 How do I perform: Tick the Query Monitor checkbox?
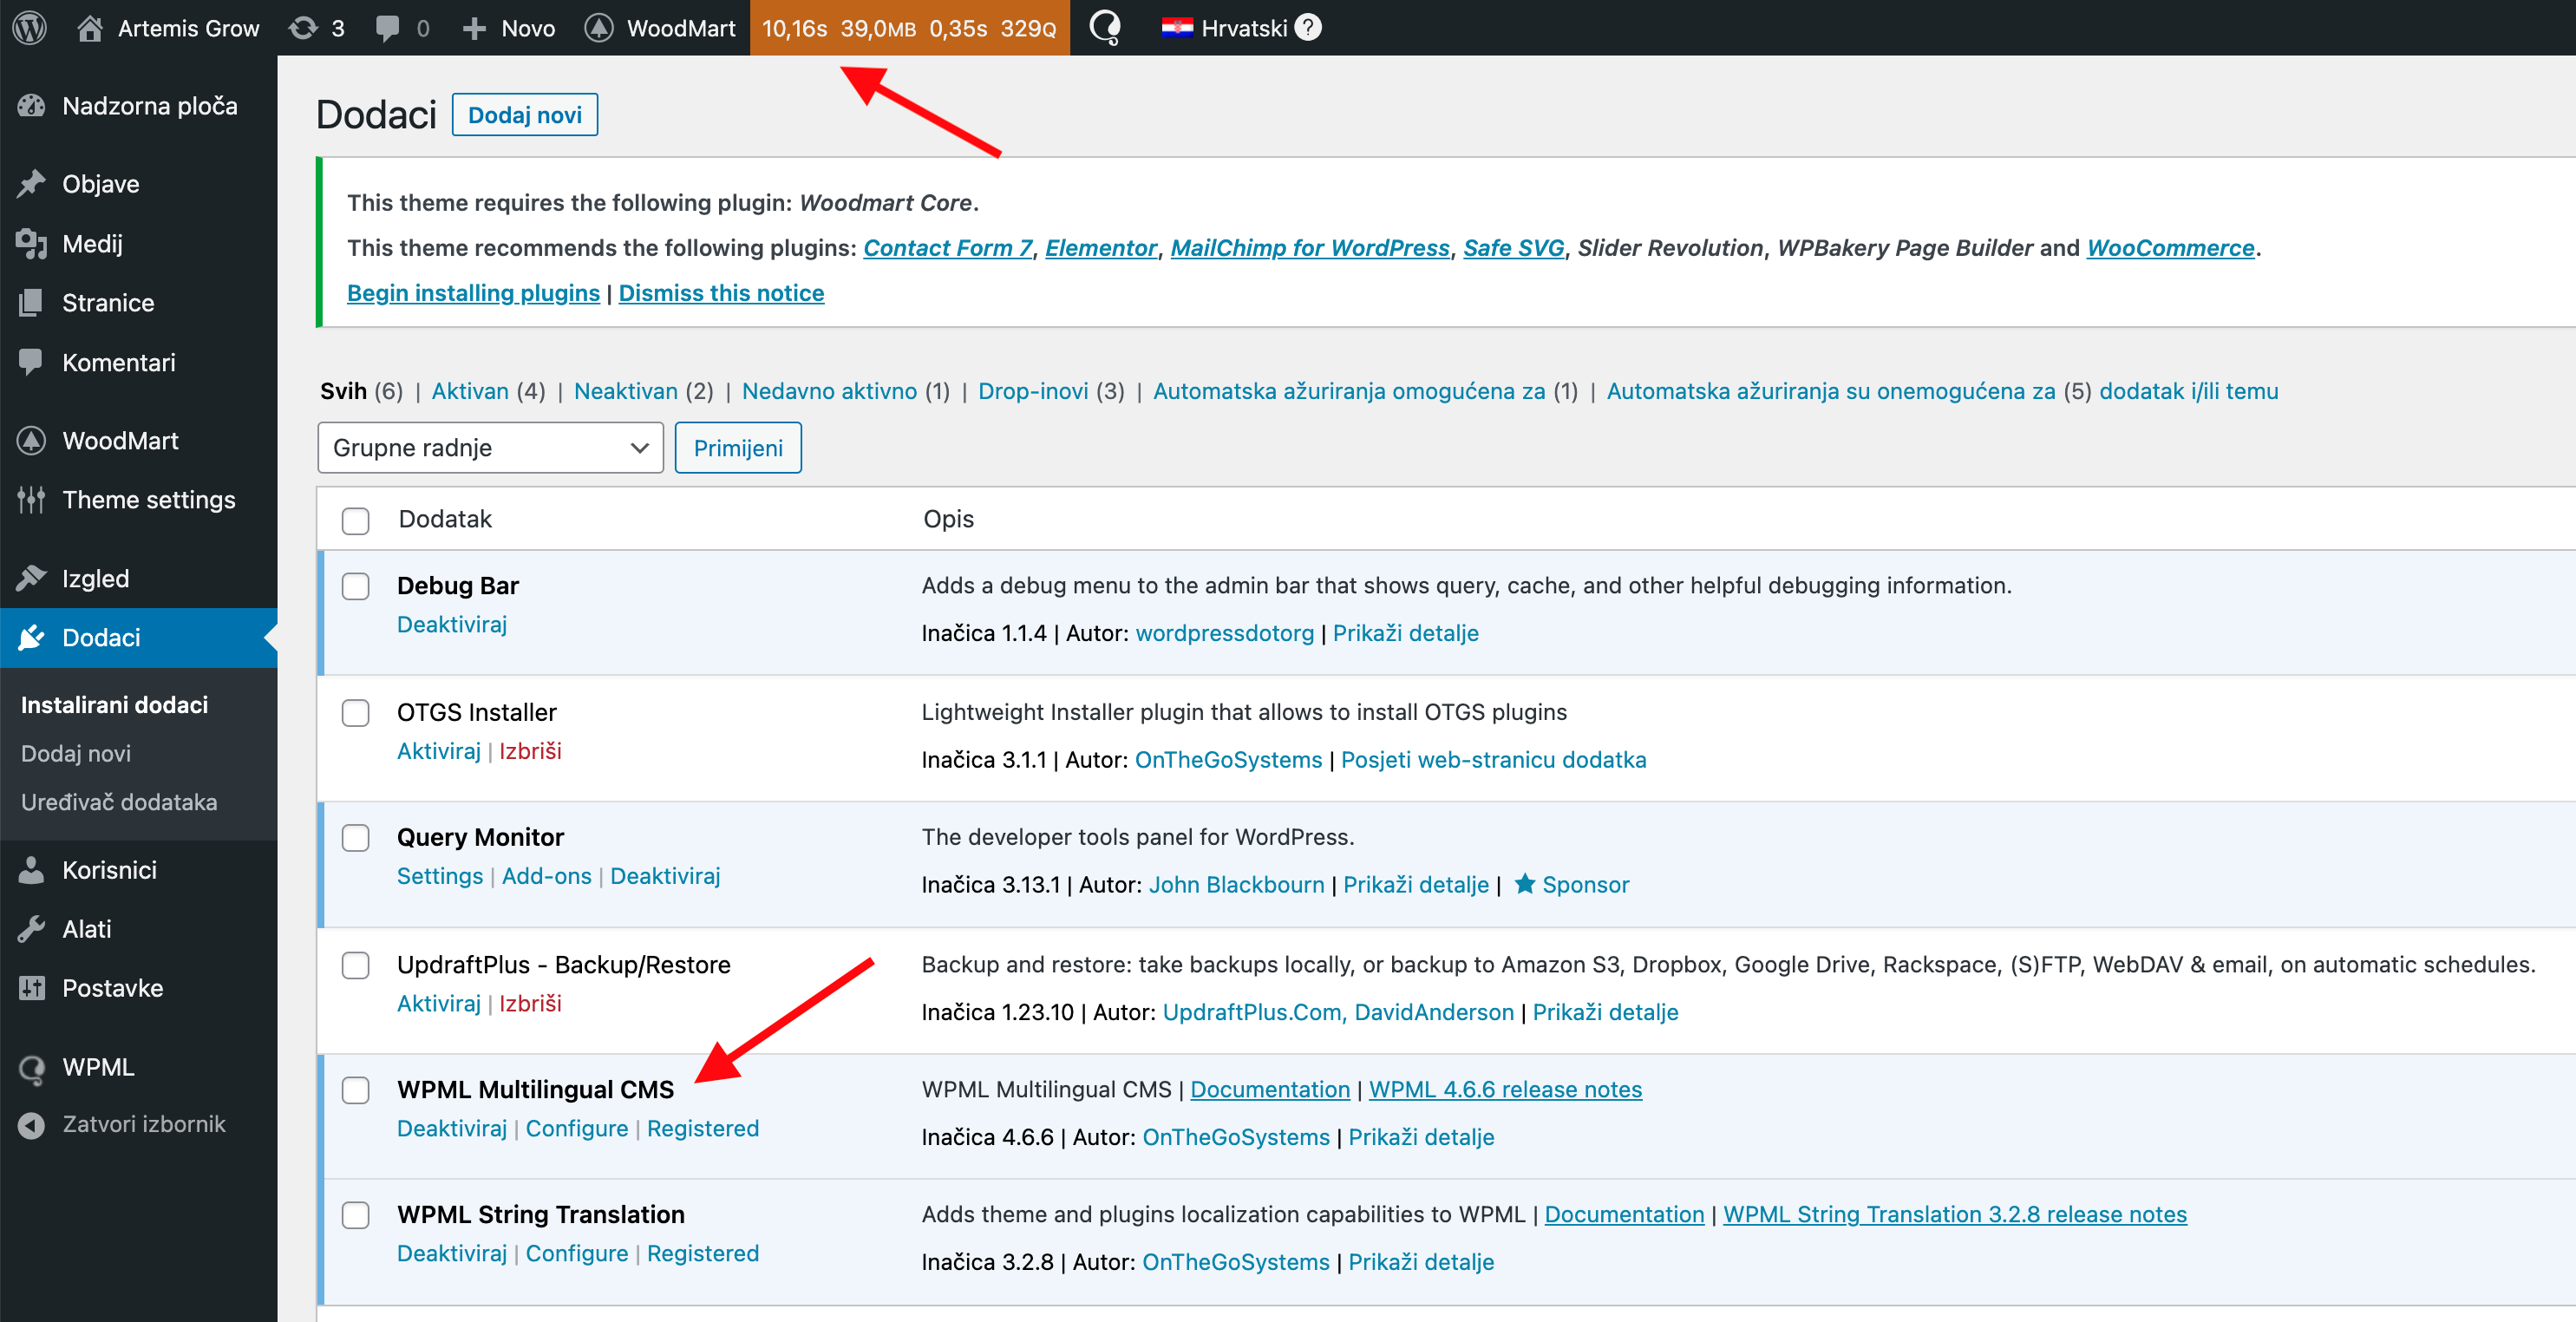[x=355, y=838]
